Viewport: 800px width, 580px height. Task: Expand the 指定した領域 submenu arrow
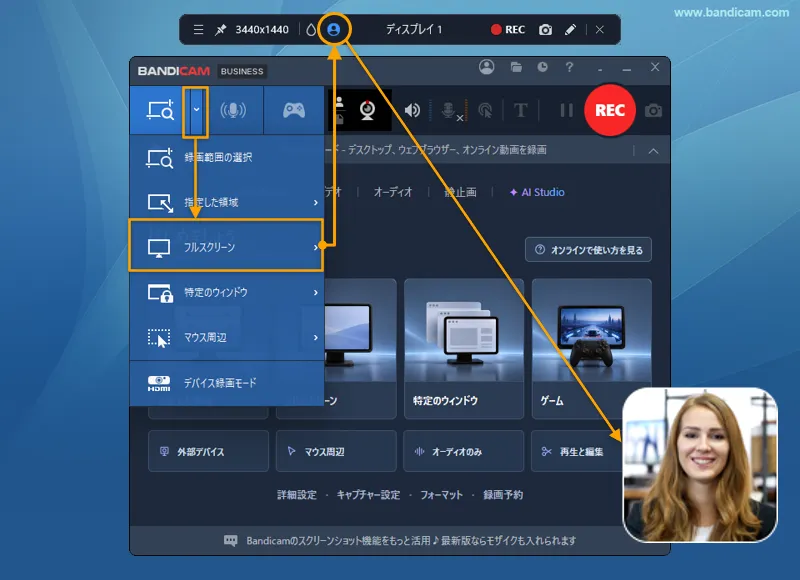[x=316, y=203]
